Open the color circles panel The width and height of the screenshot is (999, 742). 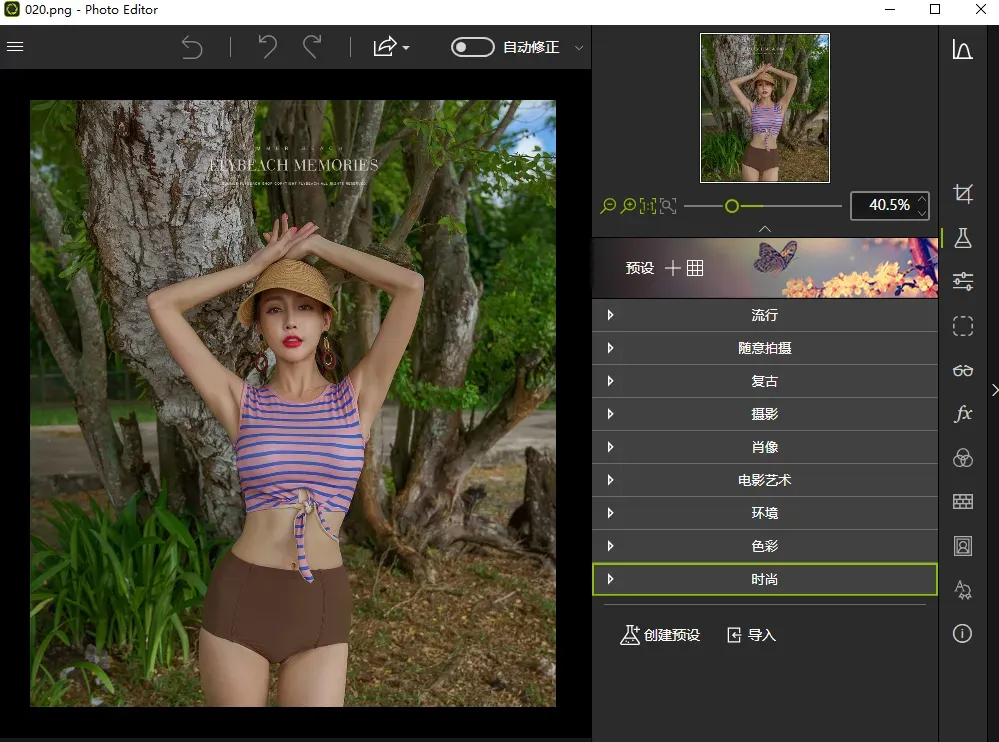tap(963, 458)
